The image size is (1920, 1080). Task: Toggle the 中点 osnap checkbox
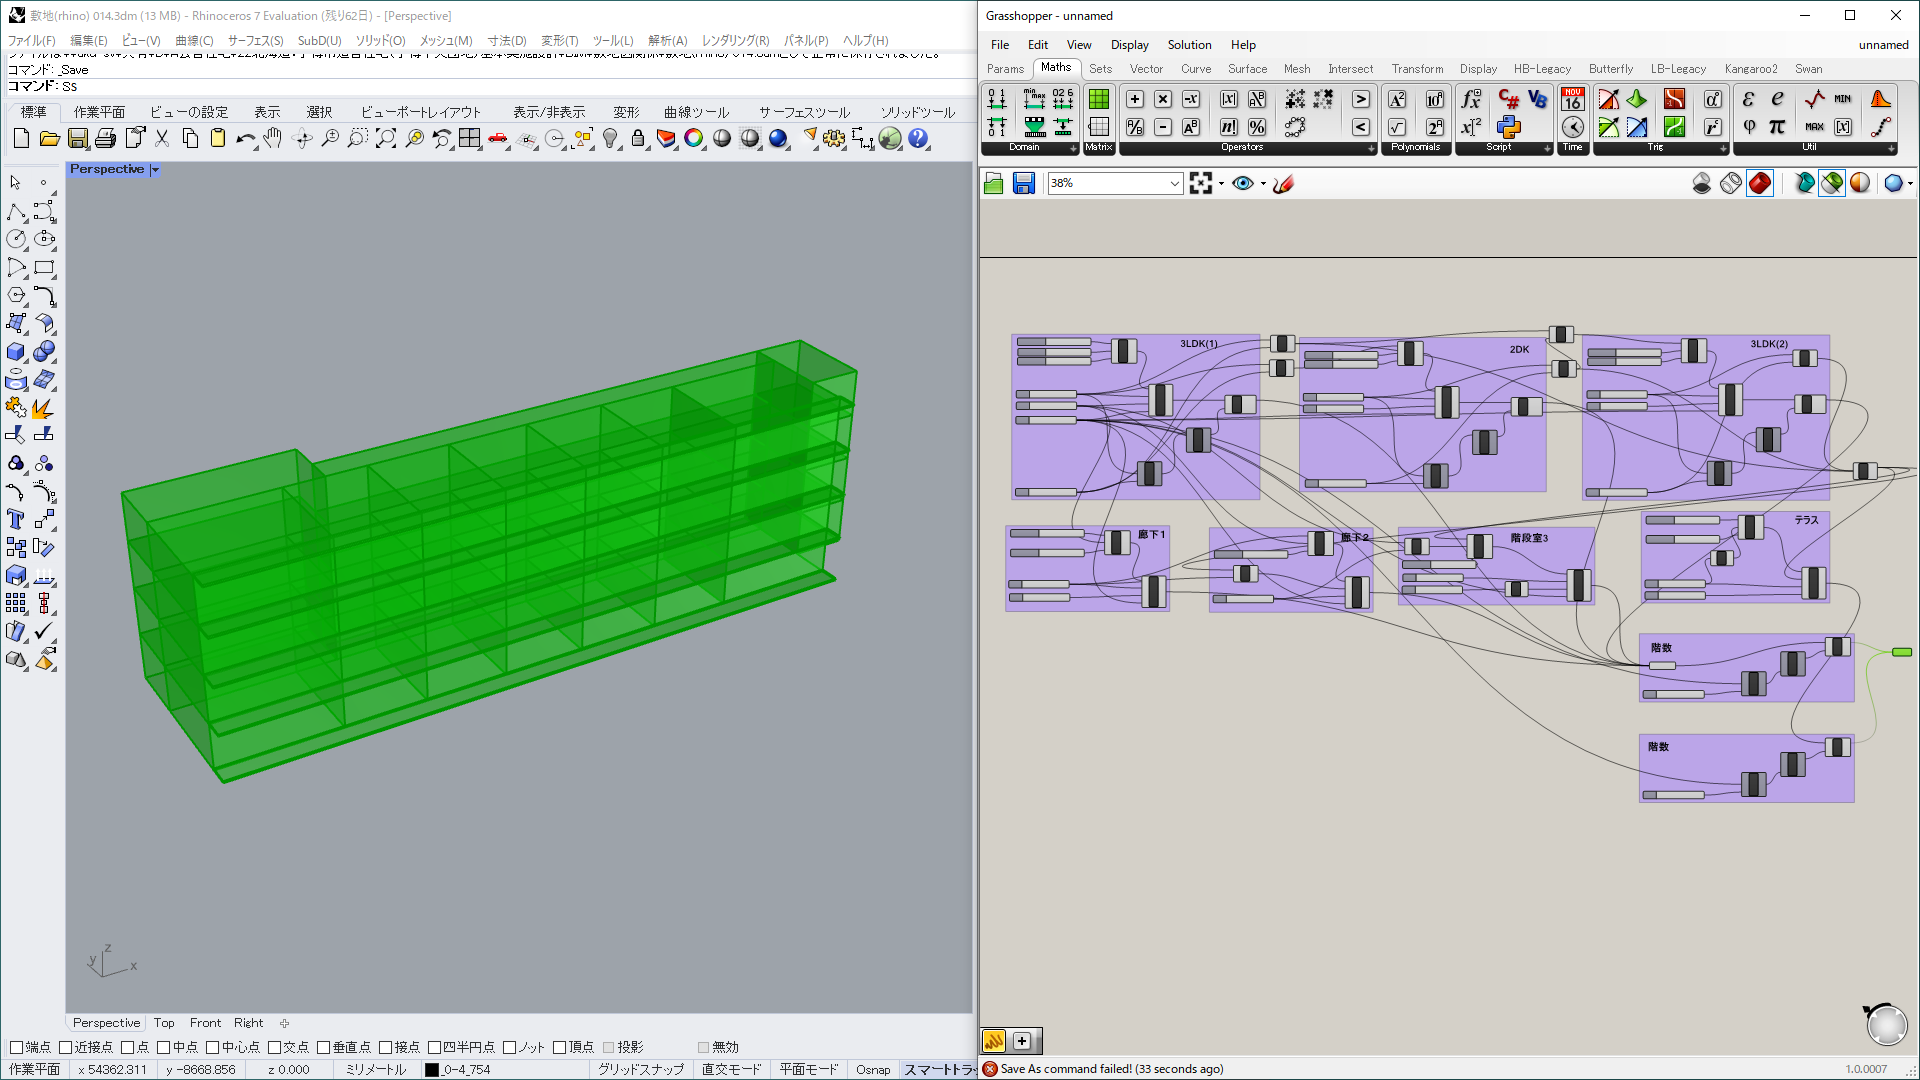[163, 1047]
